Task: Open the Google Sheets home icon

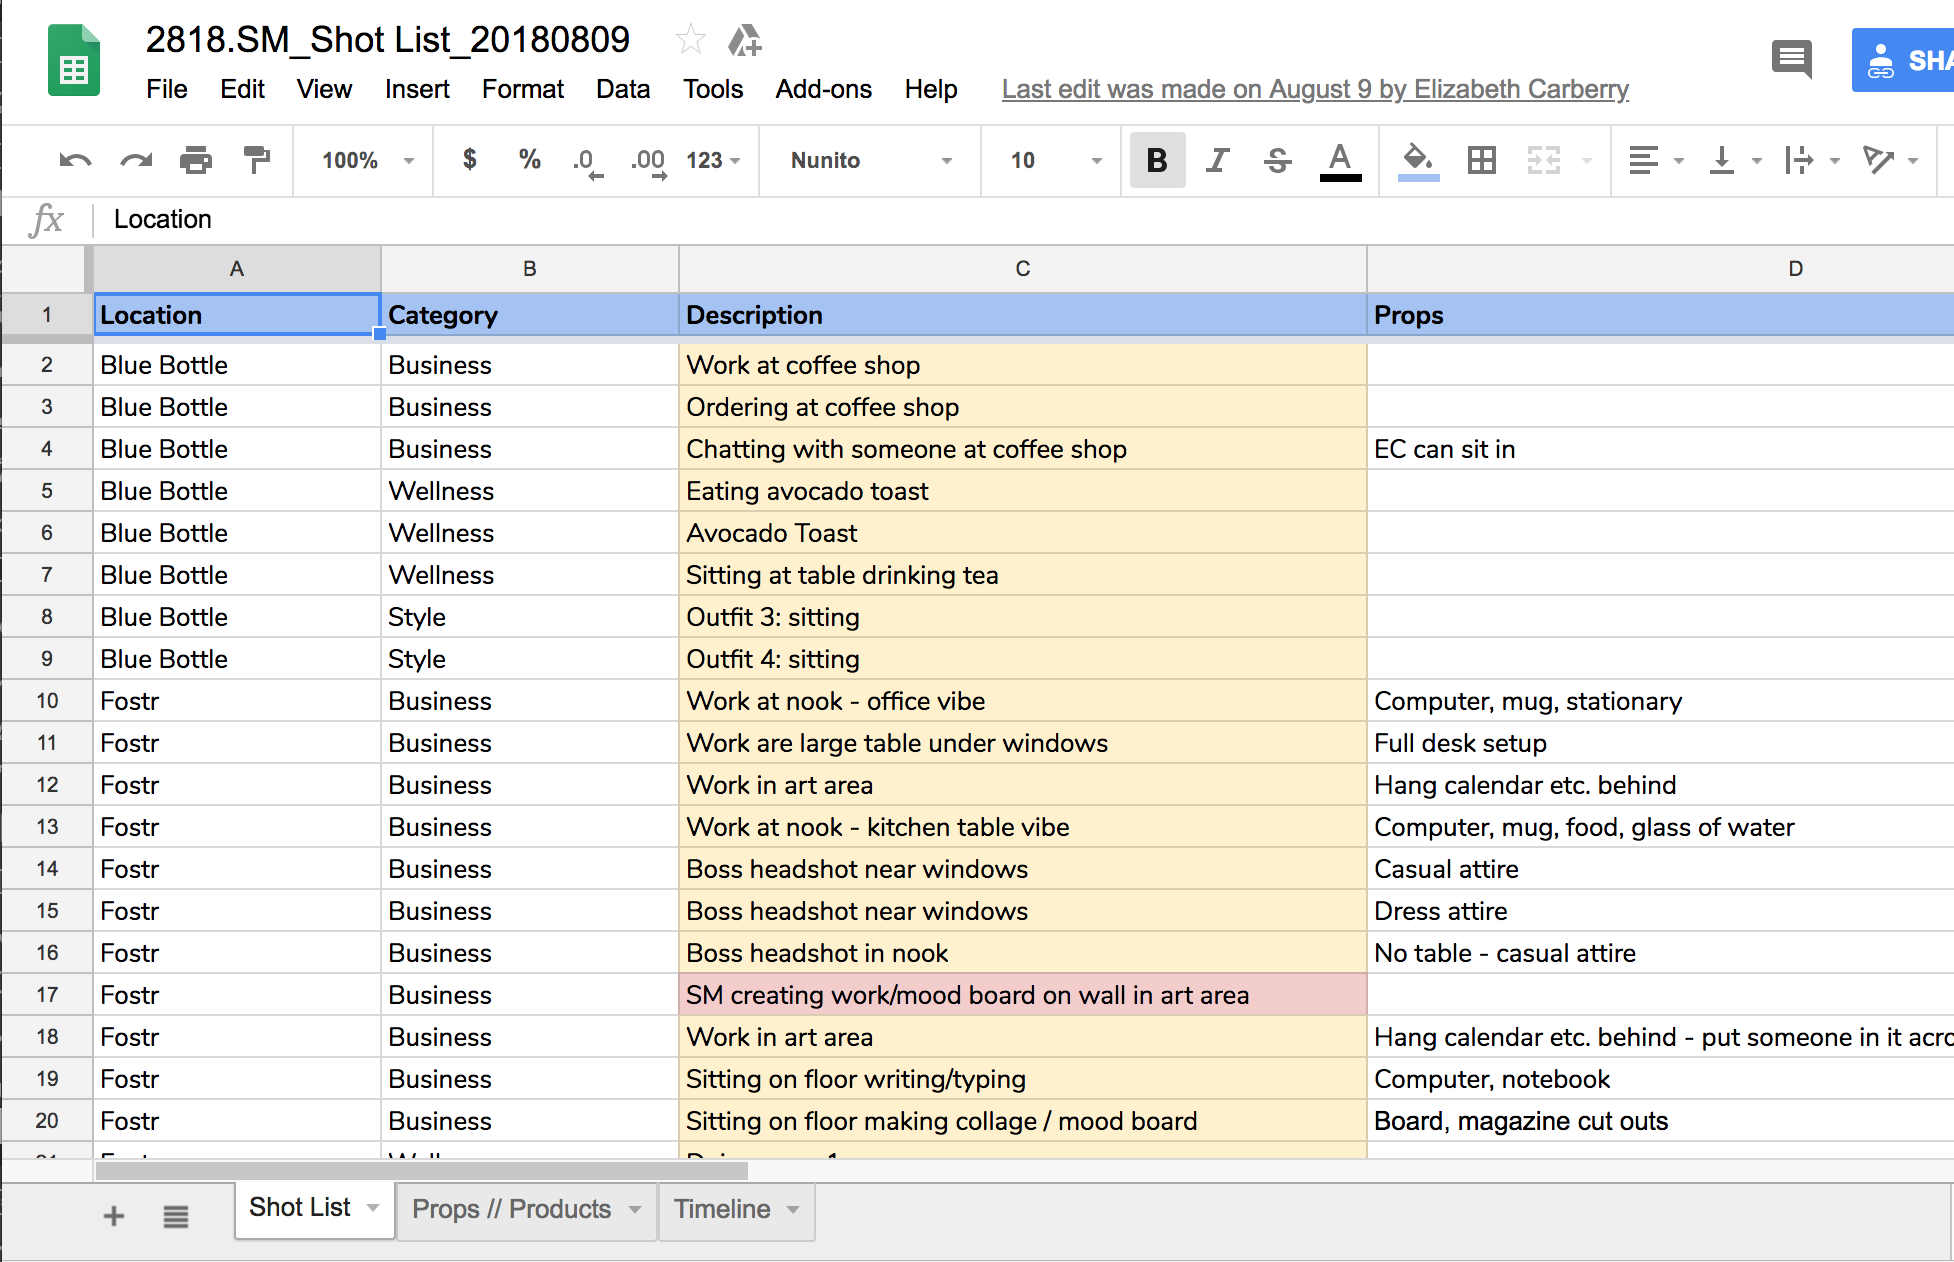Action: coord(74,61)
